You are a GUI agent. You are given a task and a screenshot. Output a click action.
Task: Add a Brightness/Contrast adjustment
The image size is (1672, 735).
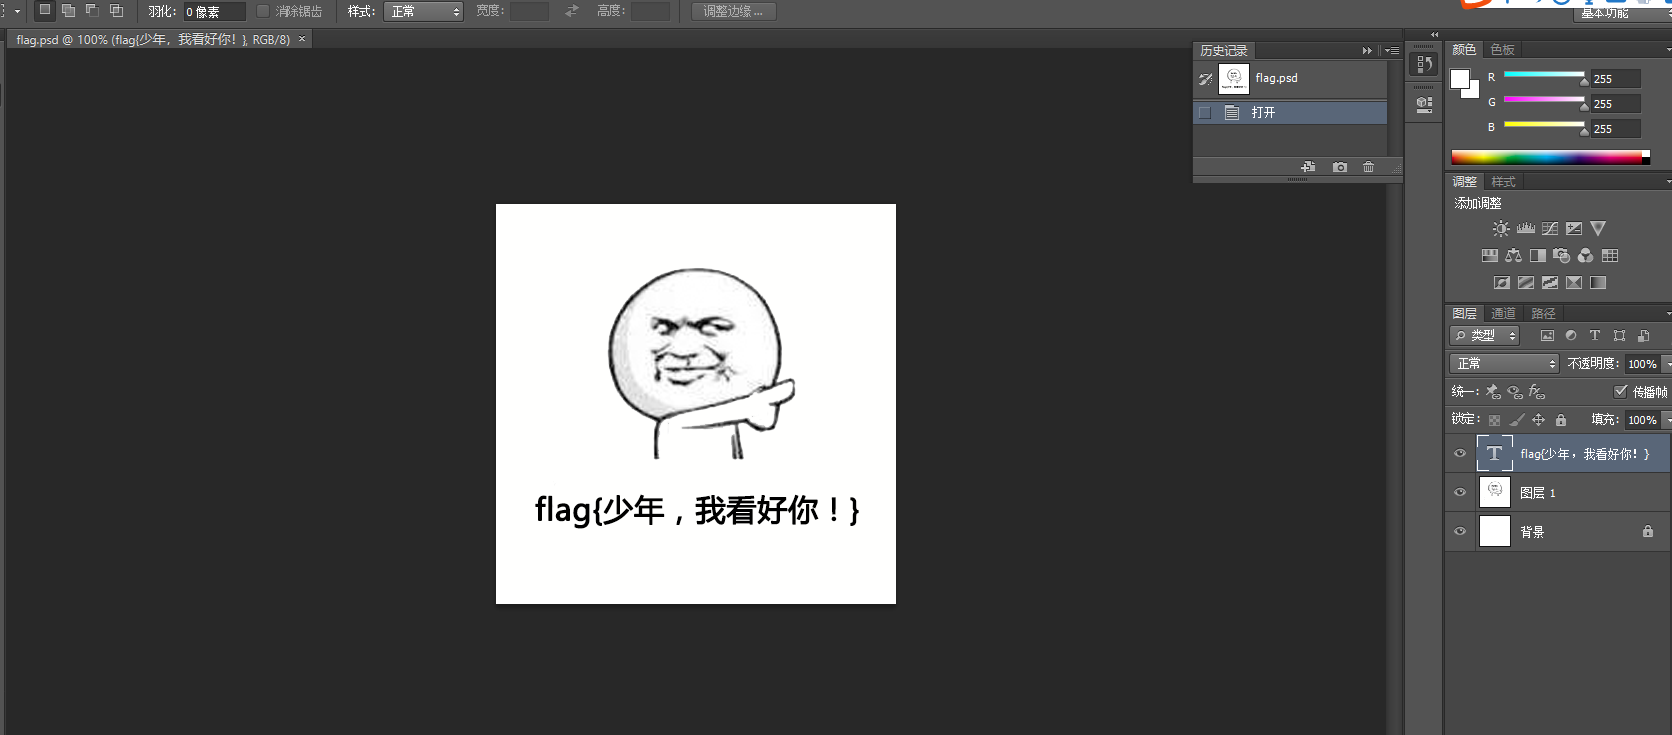tap(1501, 229)
